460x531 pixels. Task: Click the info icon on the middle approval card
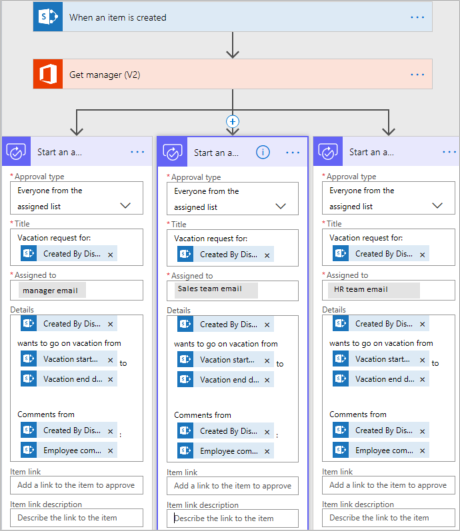click(x=263, y=152)
